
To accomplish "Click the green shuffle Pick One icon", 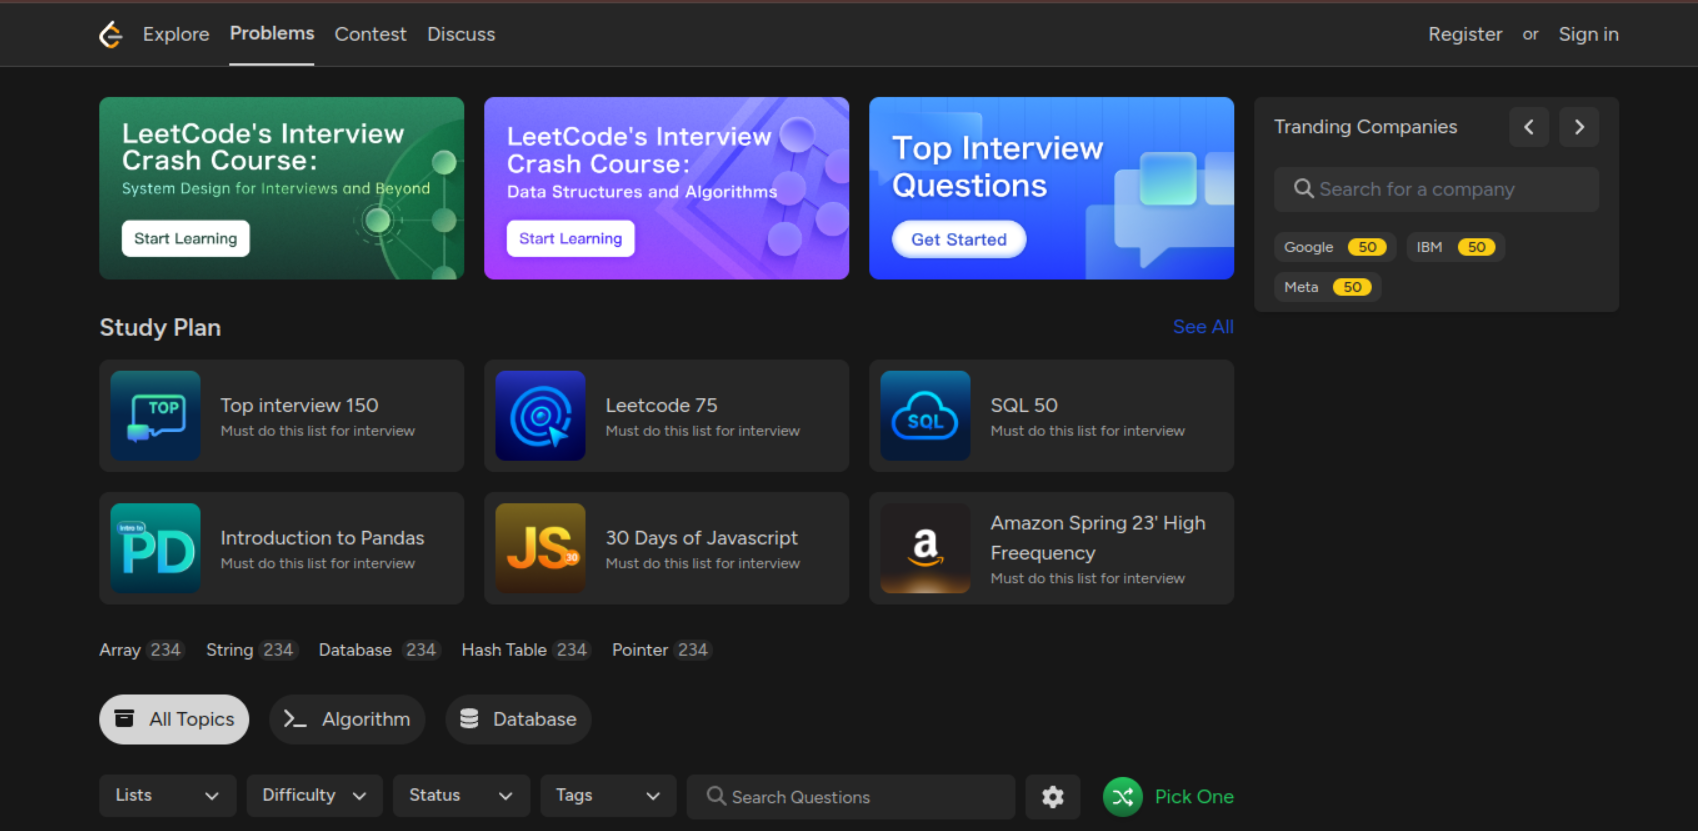I will 1122,797.
